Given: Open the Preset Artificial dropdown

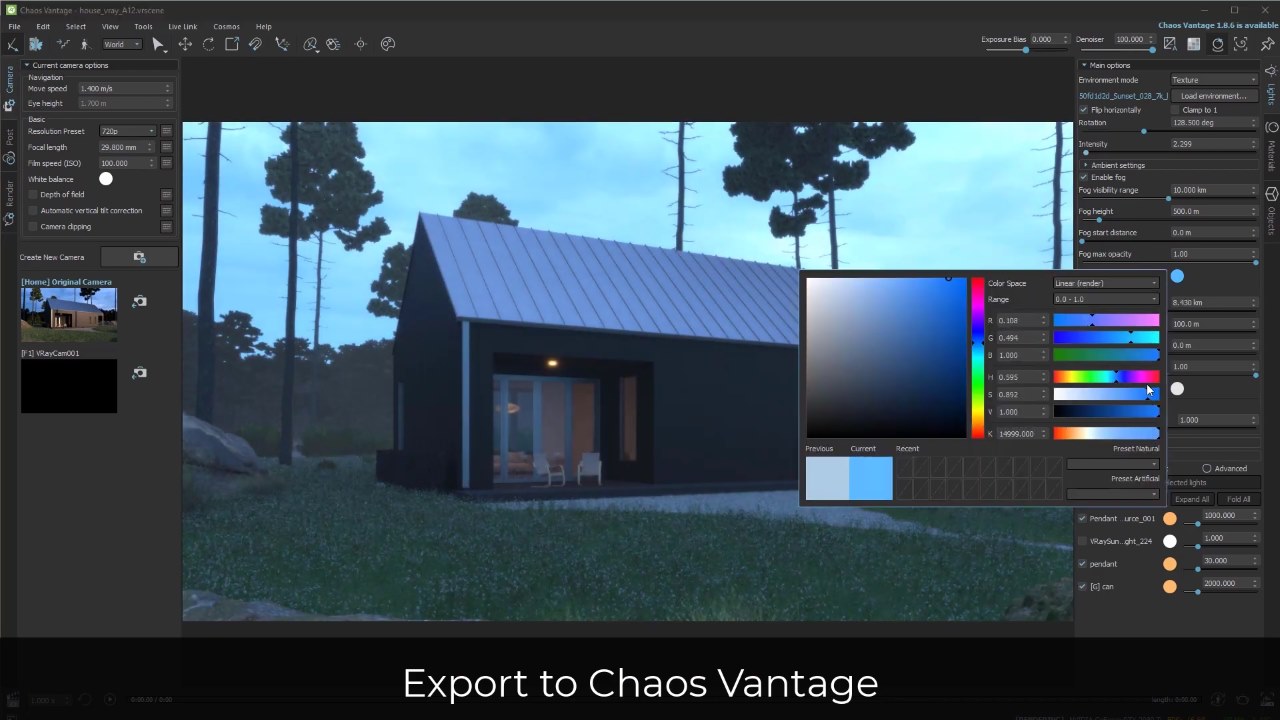Looking at the screenshot, I should point(1113,494).
